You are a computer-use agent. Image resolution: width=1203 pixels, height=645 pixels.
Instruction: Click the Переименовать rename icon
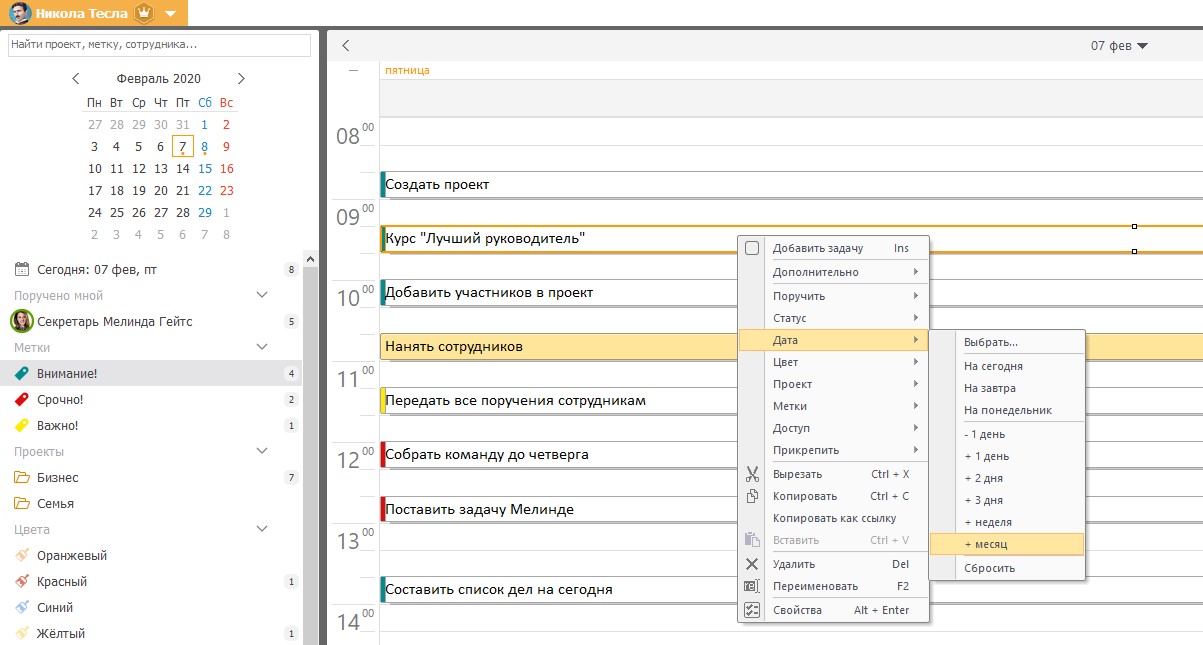[752, 586]
